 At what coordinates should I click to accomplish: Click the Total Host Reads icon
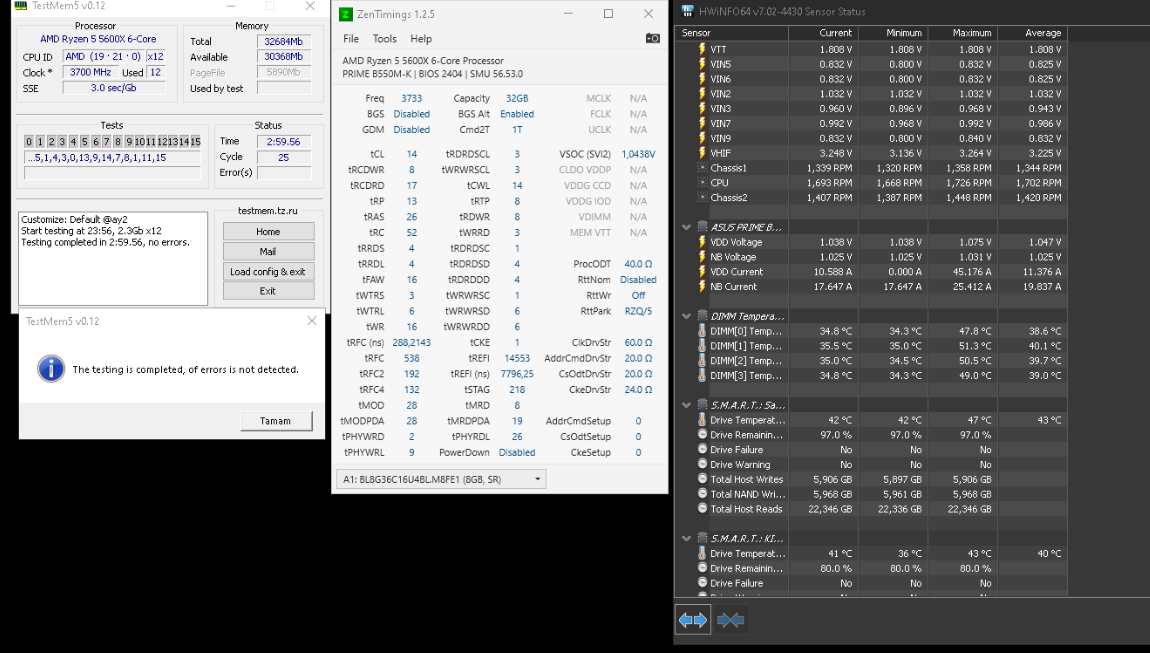click(x=702, y=508)
